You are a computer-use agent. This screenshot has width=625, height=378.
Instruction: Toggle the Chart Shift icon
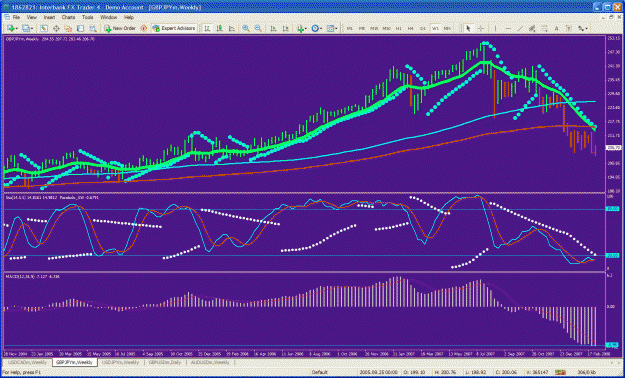(x=285, y=28)
